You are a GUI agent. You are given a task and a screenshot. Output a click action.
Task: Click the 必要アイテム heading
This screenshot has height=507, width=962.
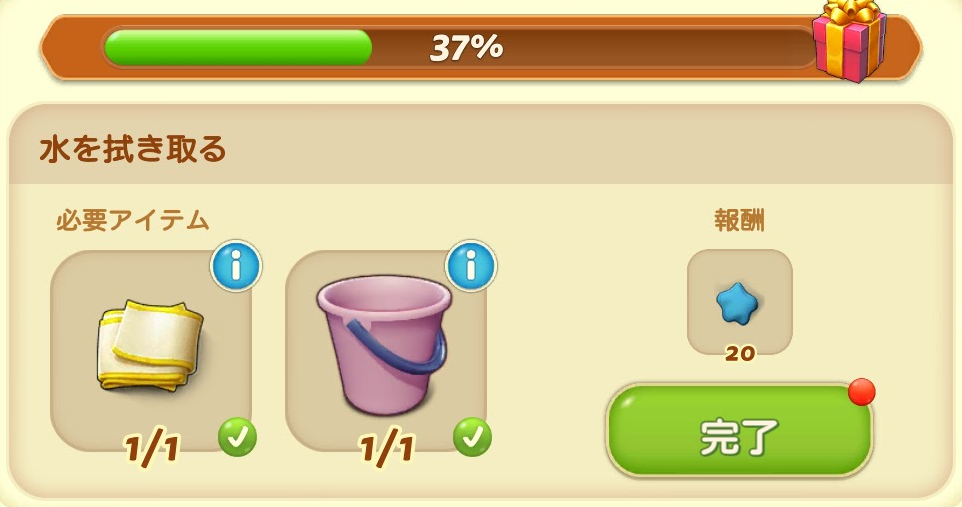[133, 220]
